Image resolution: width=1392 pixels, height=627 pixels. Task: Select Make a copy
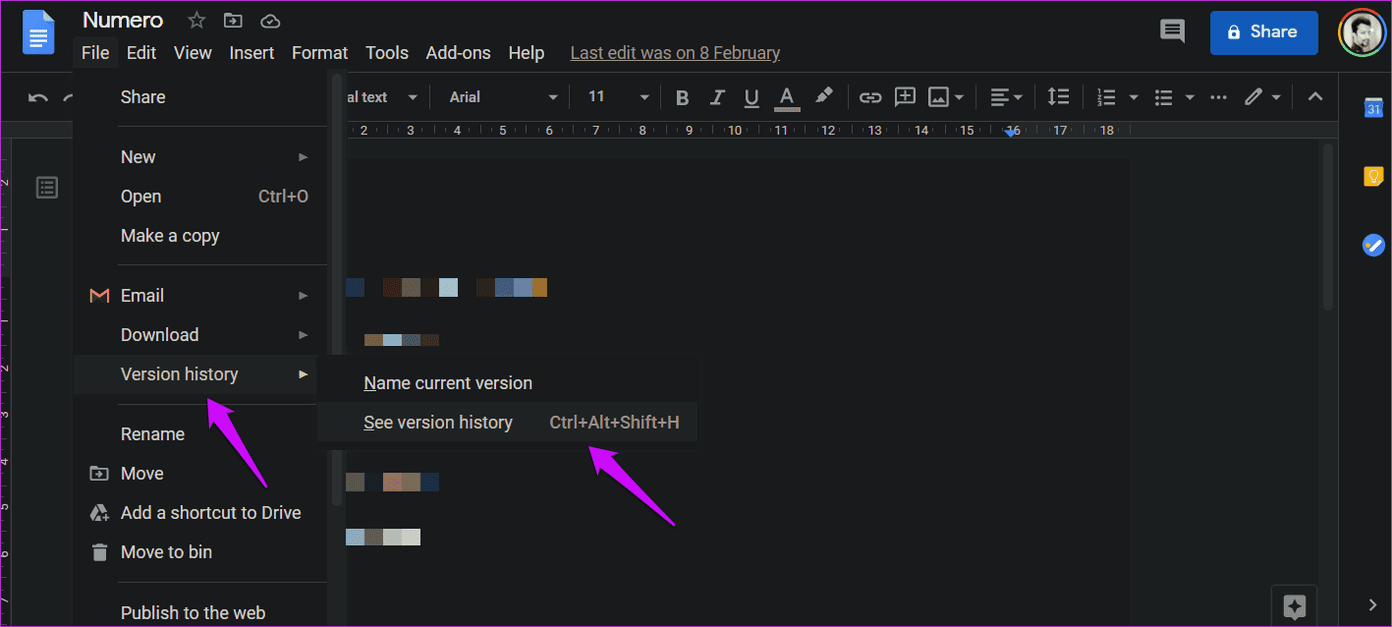(x=200, y=236)
